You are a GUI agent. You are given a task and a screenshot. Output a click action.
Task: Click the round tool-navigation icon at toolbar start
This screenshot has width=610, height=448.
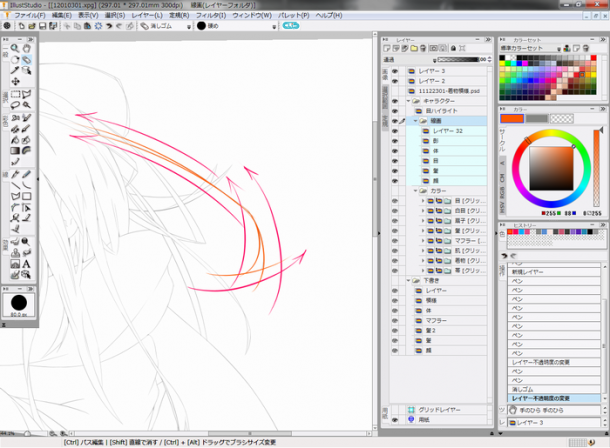pyautogui.click(x=7, y=26)
